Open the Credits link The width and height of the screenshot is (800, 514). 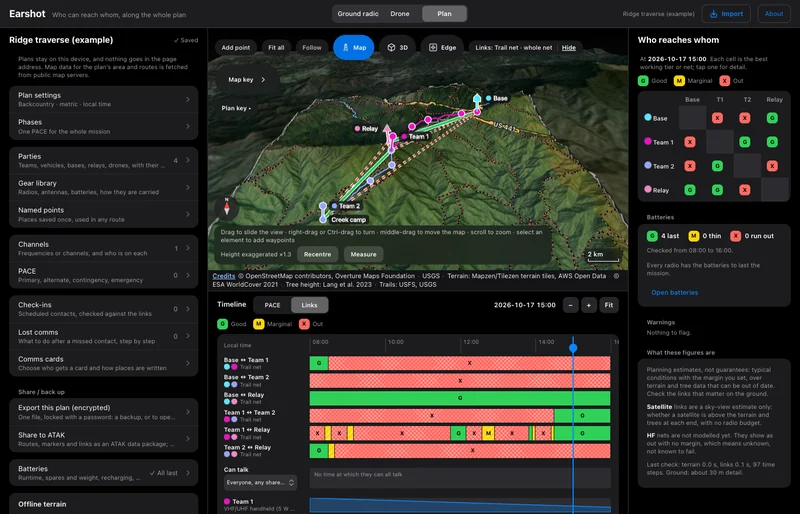click(x=223, y=276)
